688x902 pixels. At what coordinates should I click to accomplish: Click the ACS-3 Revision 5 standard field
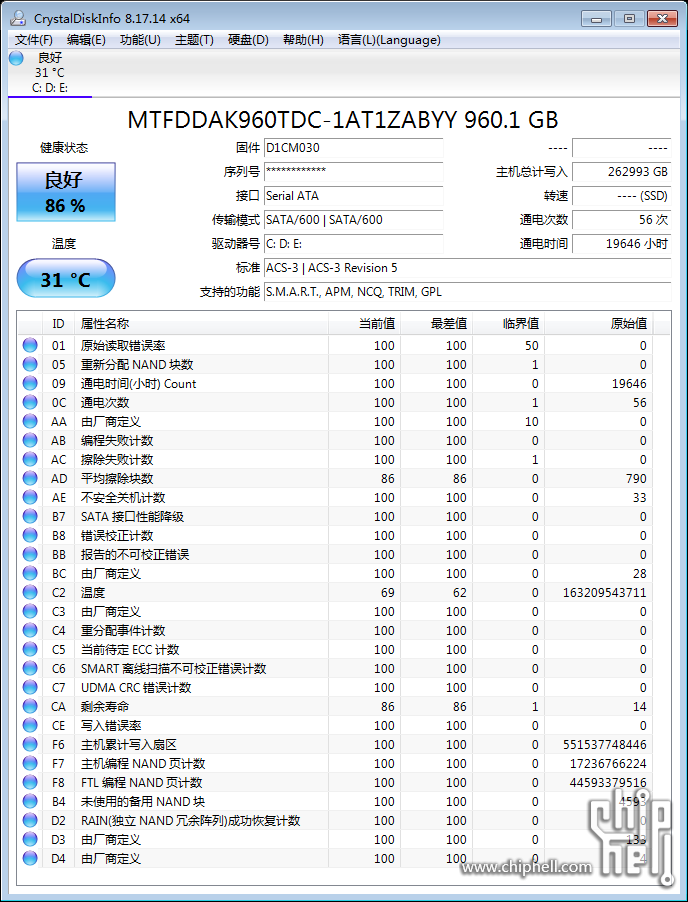click(x=468, y=268)
